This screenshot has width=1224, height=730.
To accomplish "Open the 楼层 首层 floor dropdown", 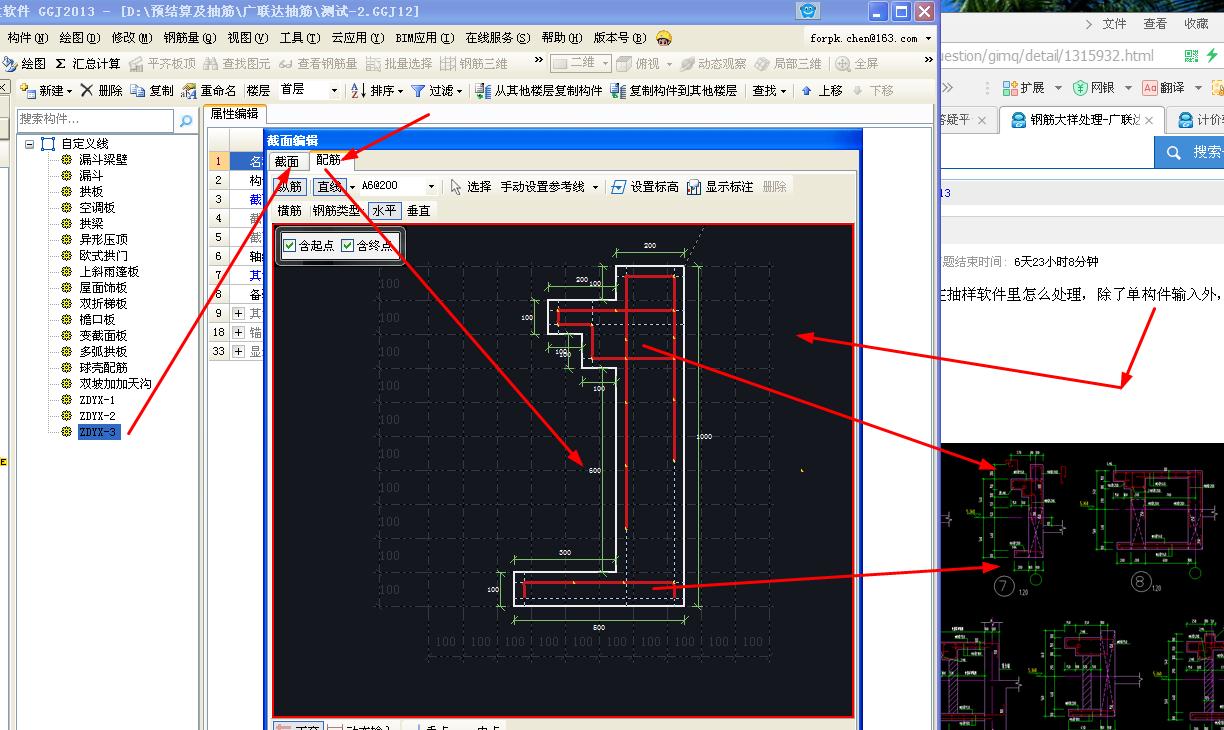I will (x=334, y=90).
